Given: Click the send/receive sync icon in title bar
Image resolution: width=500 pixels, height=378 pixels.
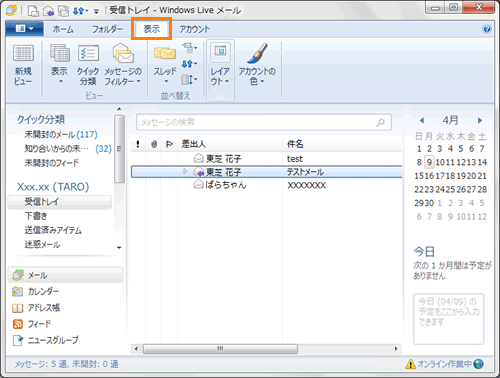Looking at the screenshot, I should [79, 11].
